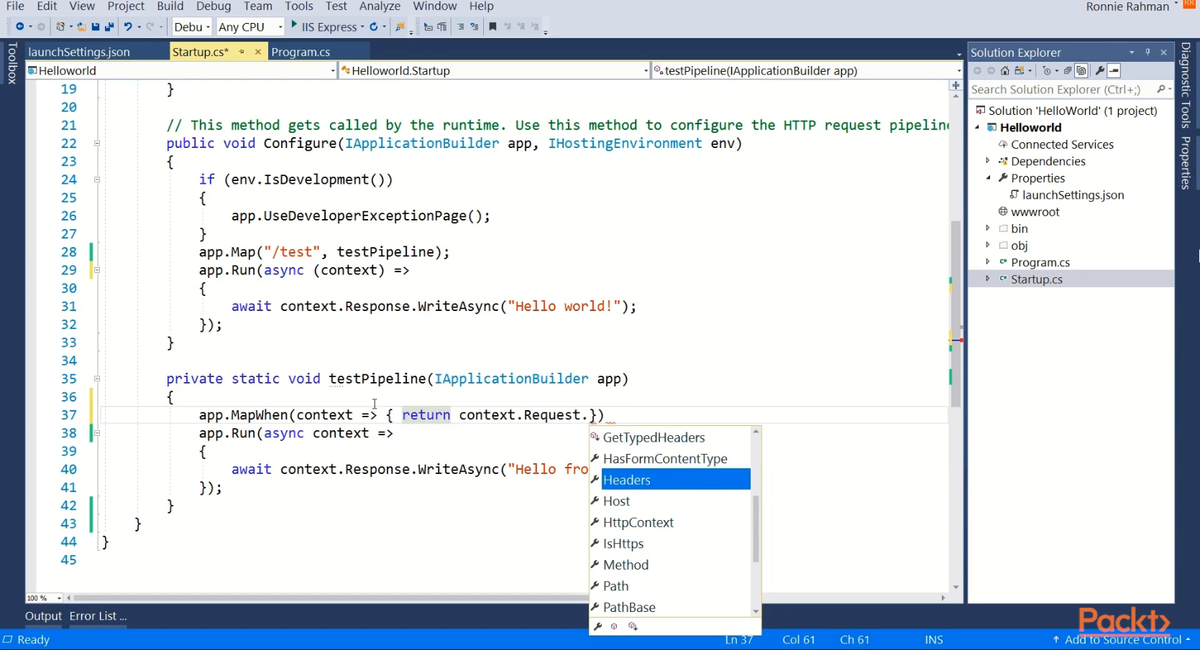Viewport: 1200px width, 650px height.
Task: Toggle the methods filter in IntelliSense footer
Action: [x=615, y=627]
